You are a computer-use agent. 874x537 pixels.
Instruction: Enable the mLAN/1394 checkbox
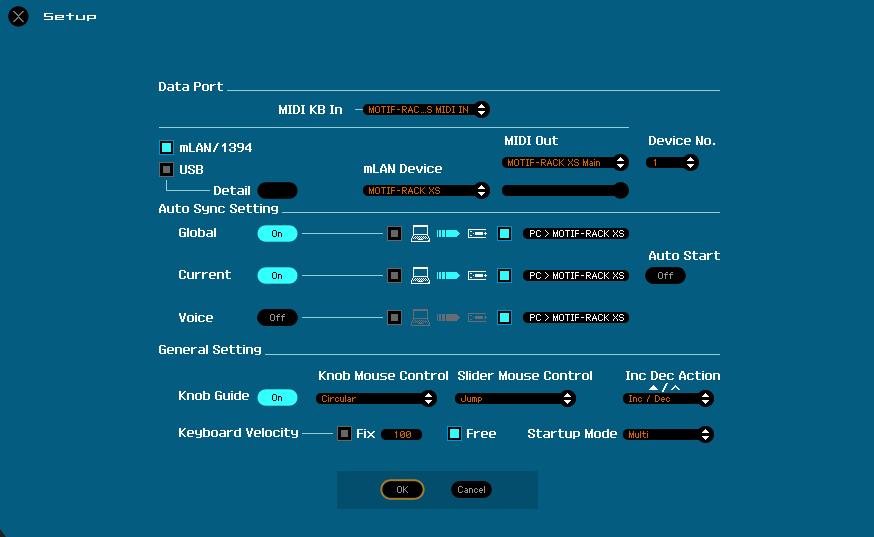click(x=166, y=147)
